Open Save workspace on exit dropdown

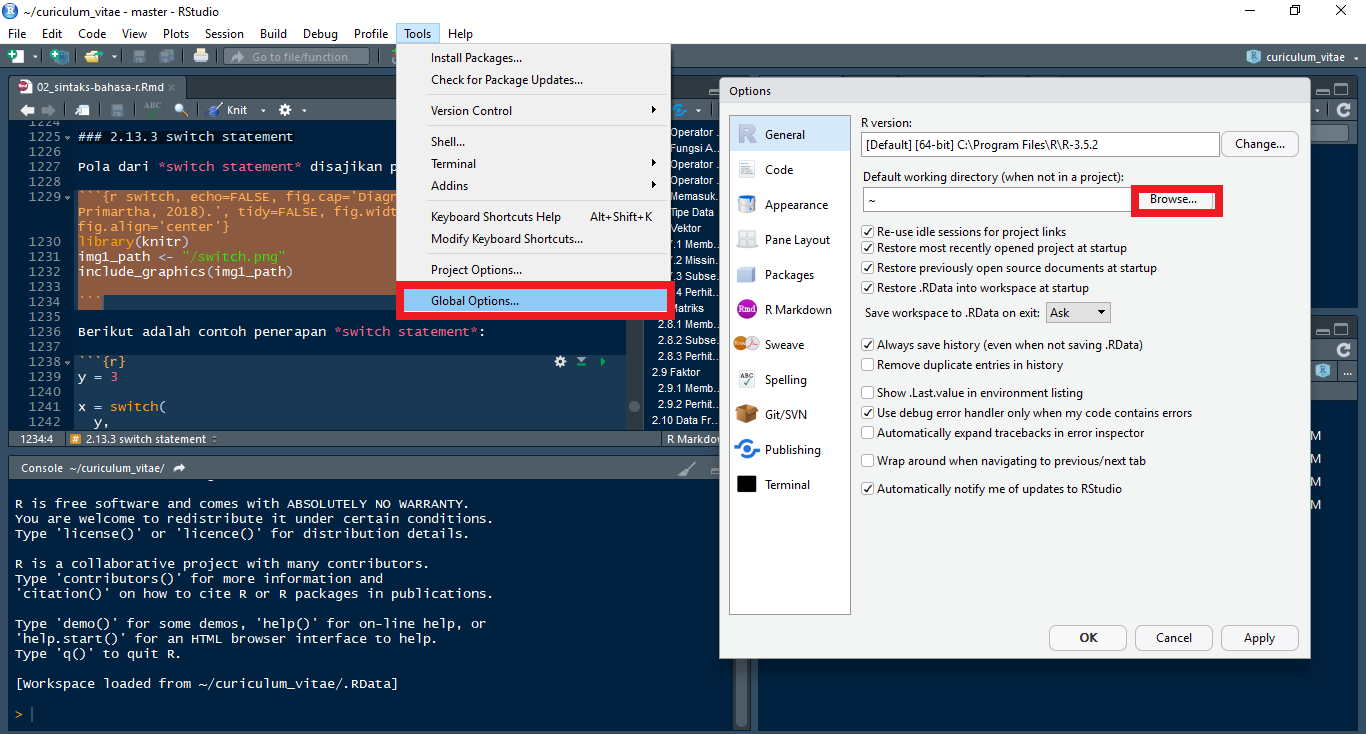click(x=1078, y=313)
